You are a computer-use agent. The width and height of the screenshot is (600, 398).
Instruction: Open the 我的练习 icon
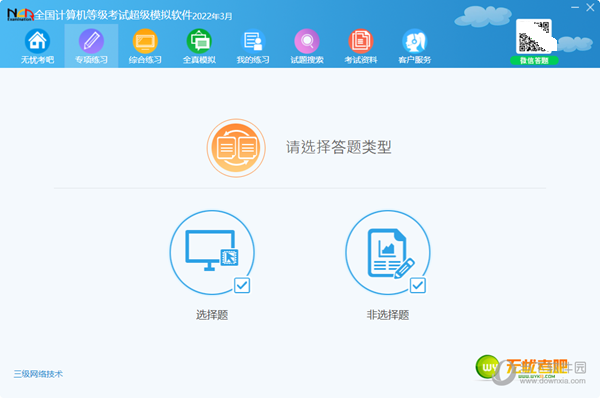[253, 41]
